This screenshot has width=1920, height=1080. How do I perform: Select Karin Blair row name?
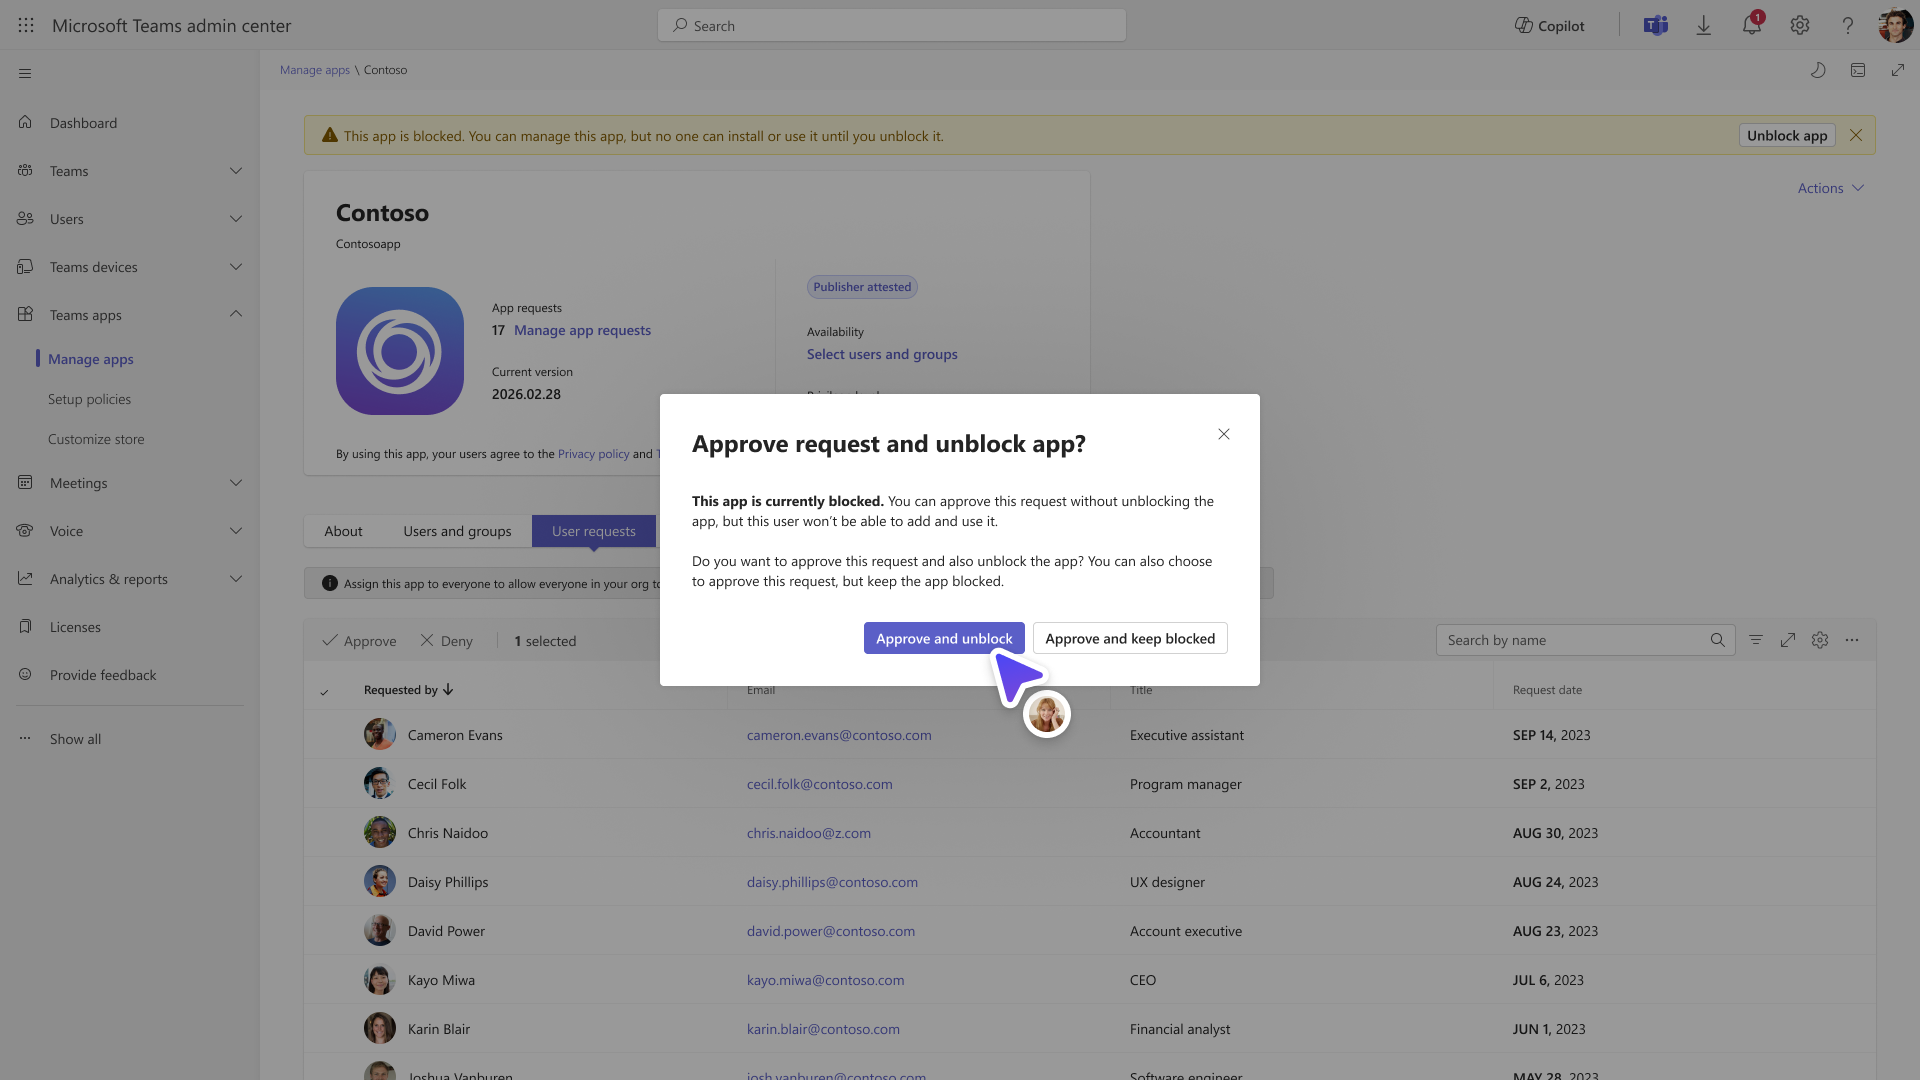pos(439,1029)
